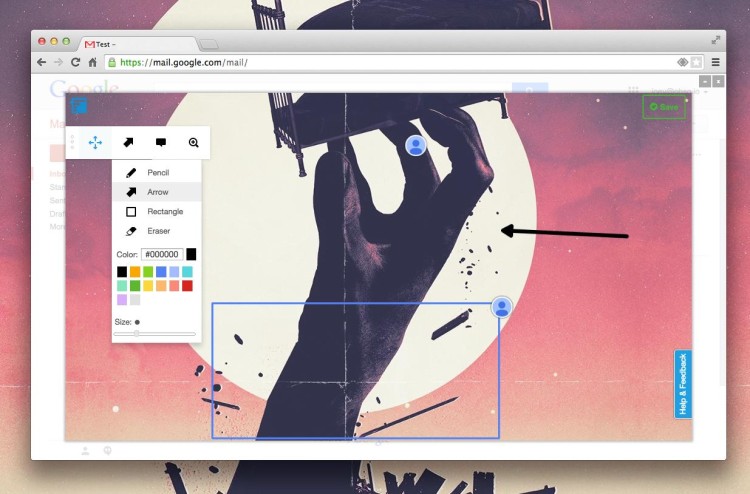This screenshot has height=494, width=750.
Task: Pick the lime green palette swatch
Action: tap(148, 272)
